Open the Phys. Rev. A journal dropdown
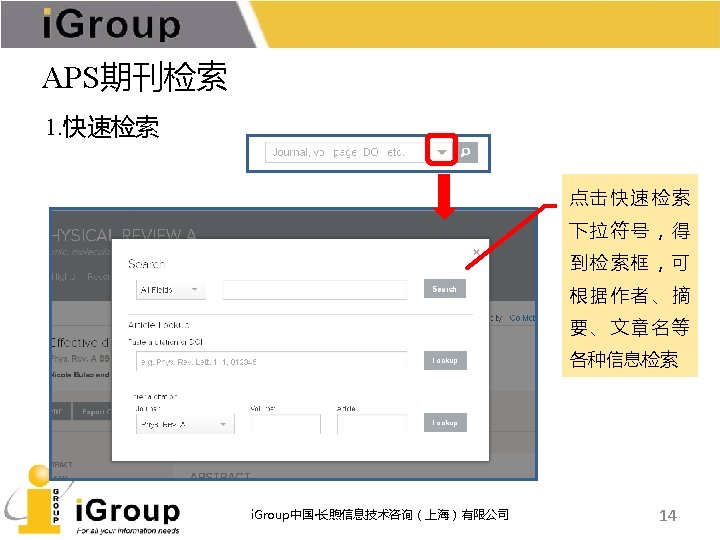 coord(185,424)
